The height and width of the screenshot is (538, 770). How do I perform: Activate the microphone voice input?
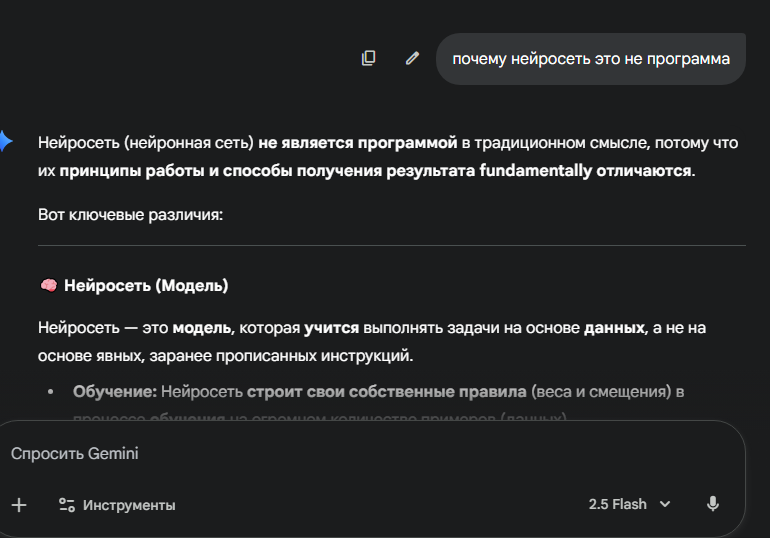[712, 504]
